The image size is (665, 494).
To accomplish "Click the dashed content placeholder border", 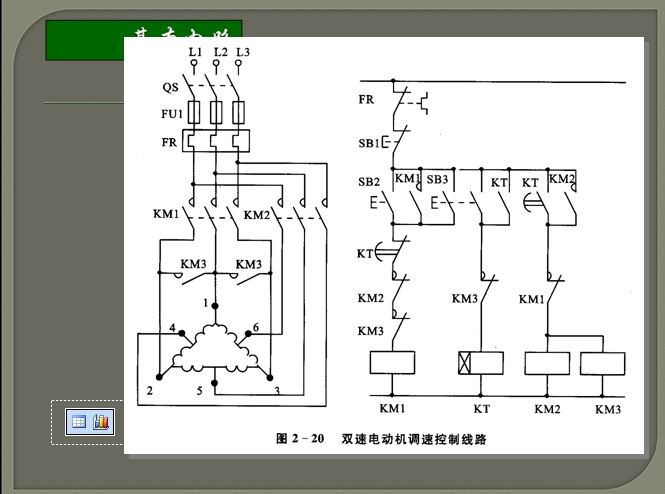I will click(52, 422).
